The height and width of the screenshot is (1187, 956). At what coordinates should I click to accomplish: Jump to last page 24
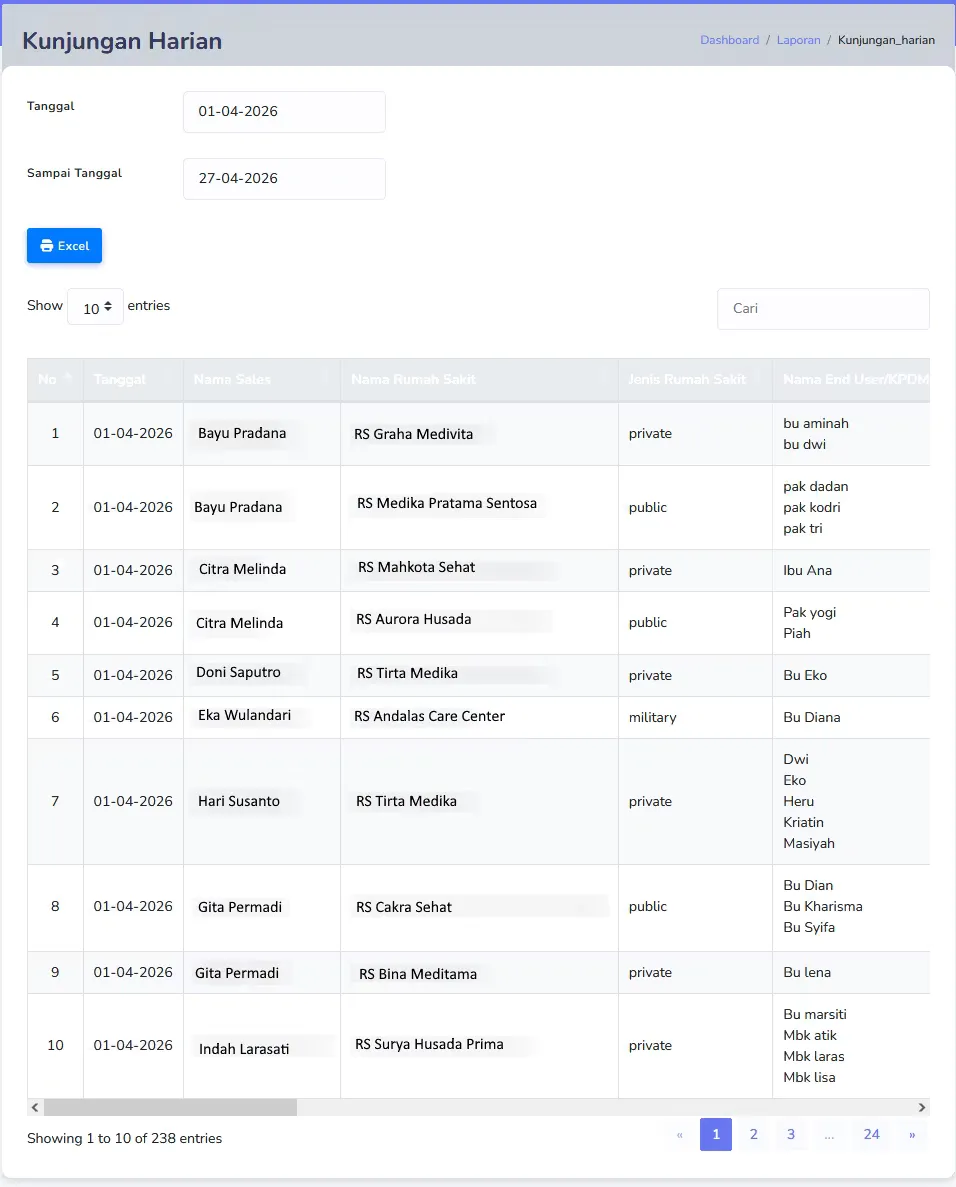coord(872,1134)
